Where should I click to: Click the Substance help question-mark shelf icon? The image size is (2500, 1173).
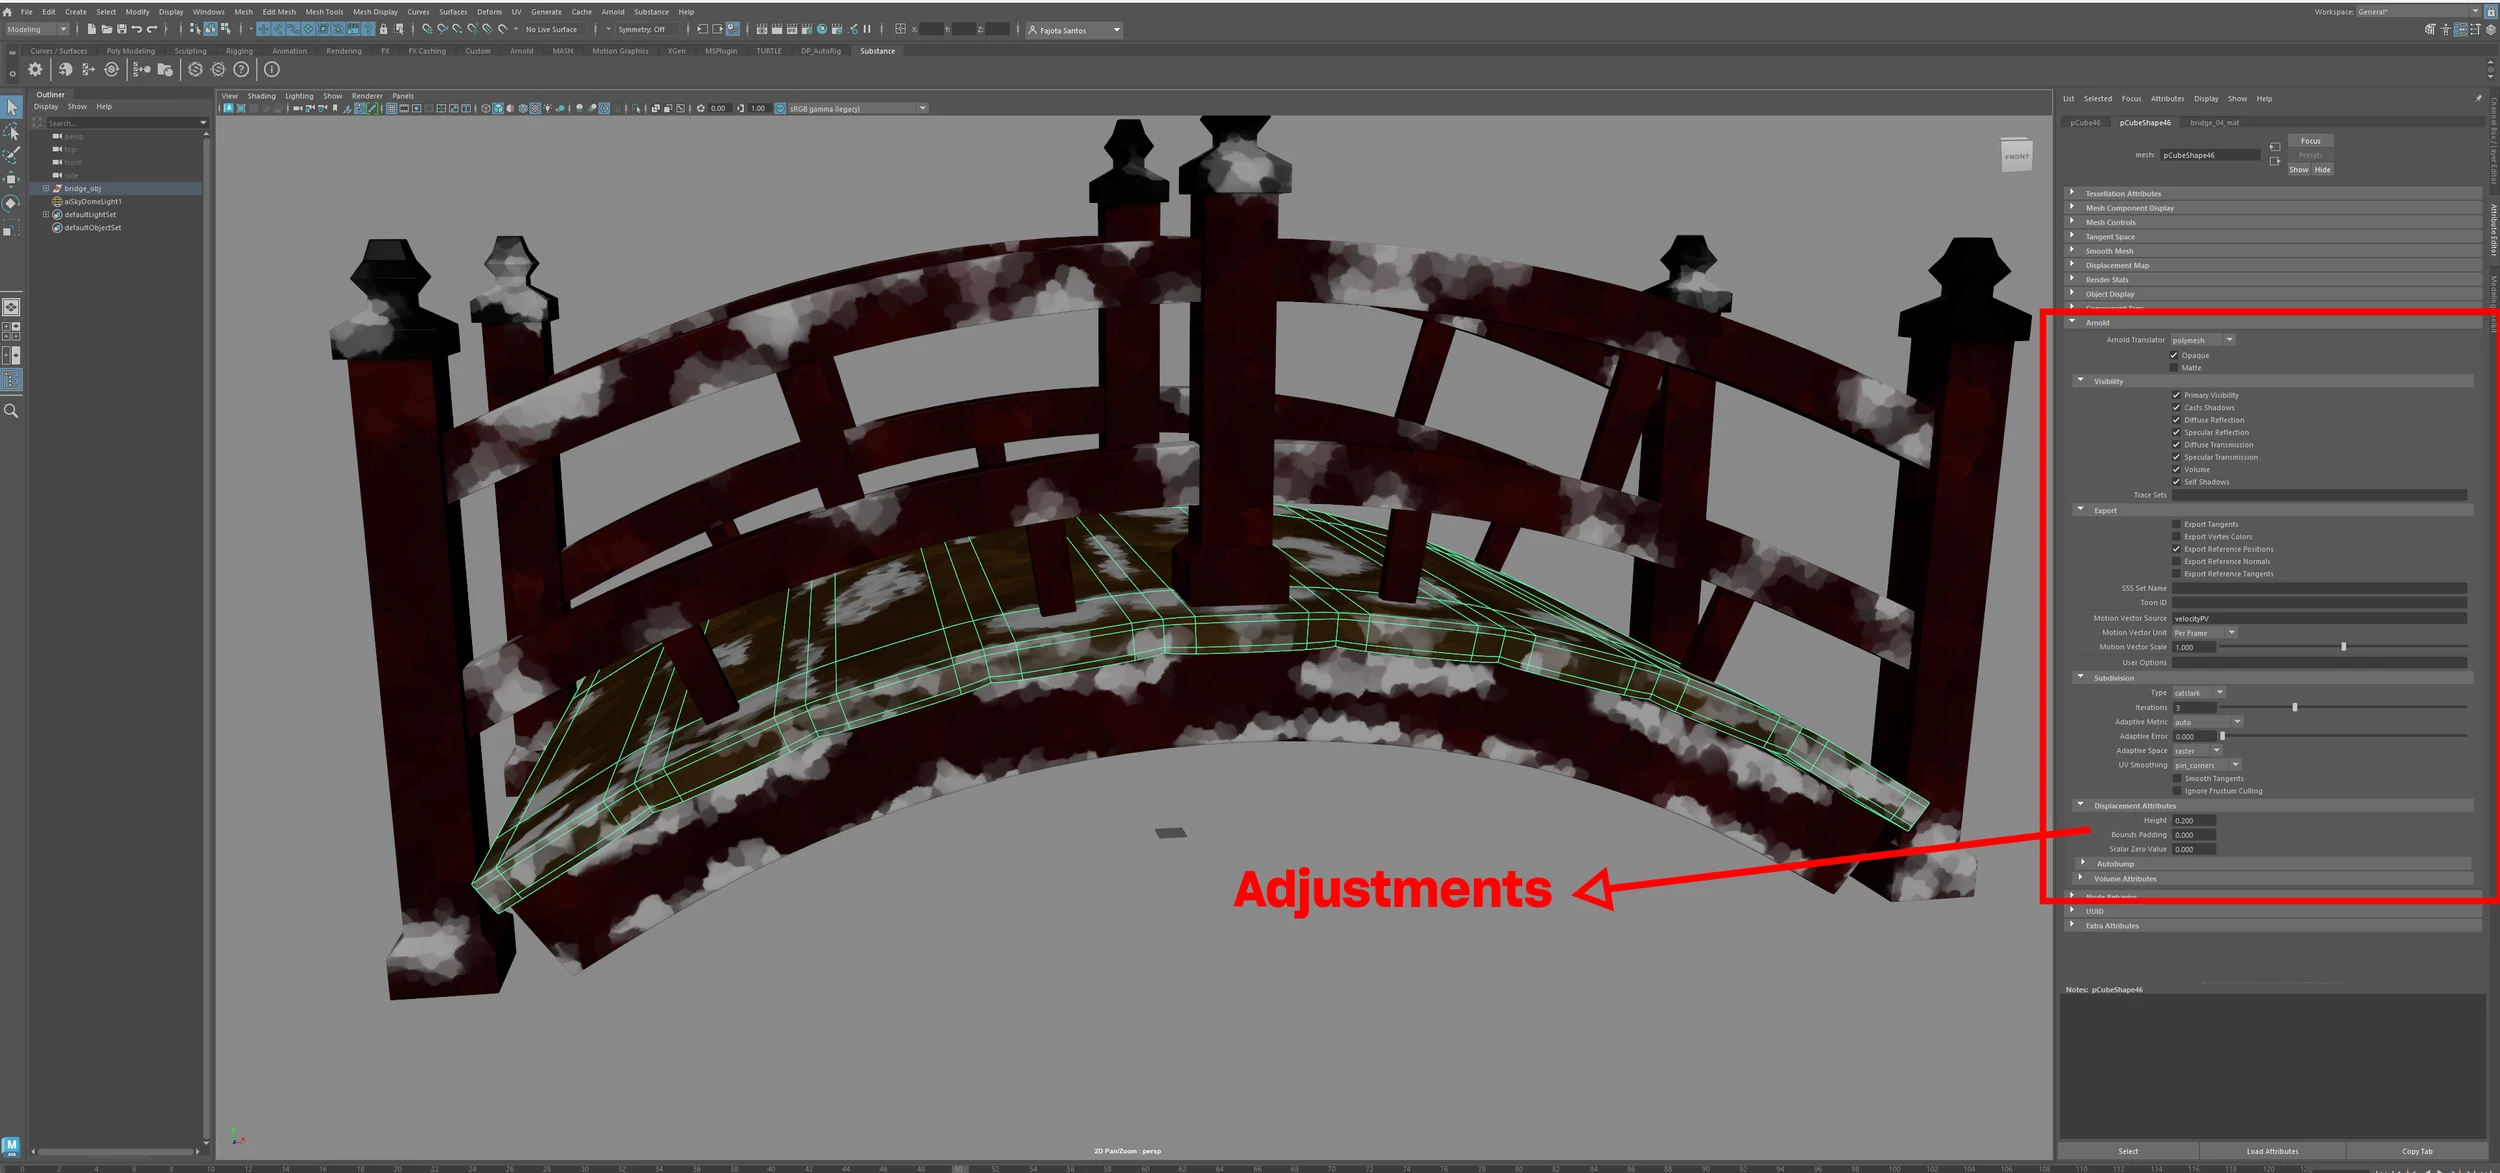pyautogui.click(x=241, y=70)
